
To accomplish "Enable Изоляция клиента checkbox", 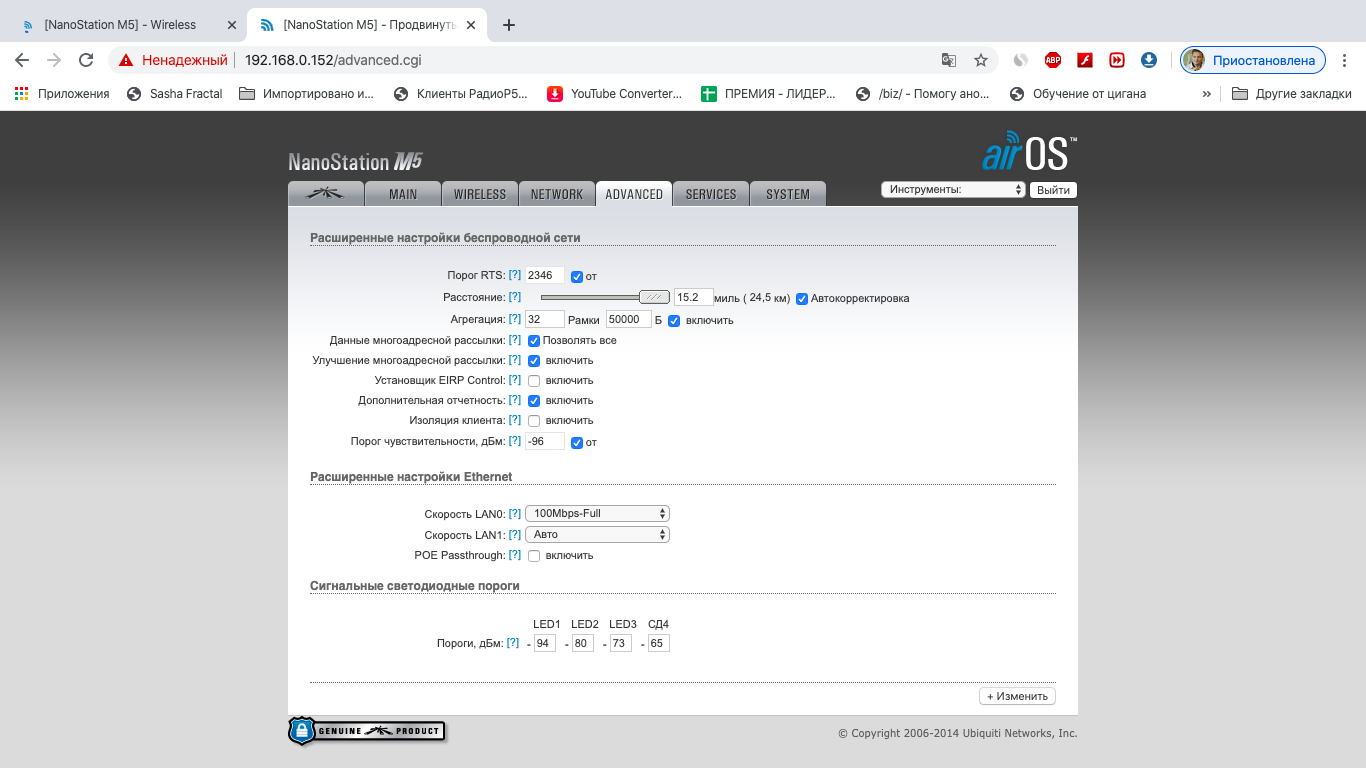I will pyautogui.click(x=534, y=421).
